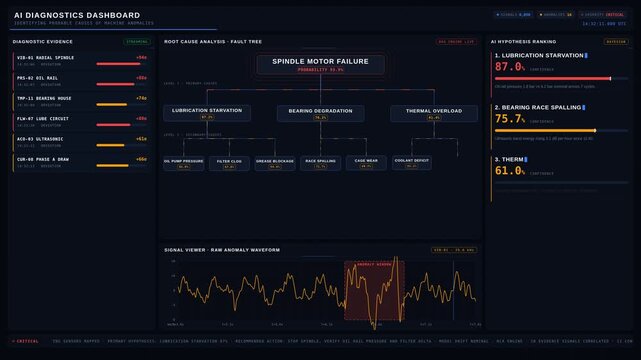641x360 pixels.
Task: Select the Filter Clog leaf node
Action: click(x=229, y=163)
